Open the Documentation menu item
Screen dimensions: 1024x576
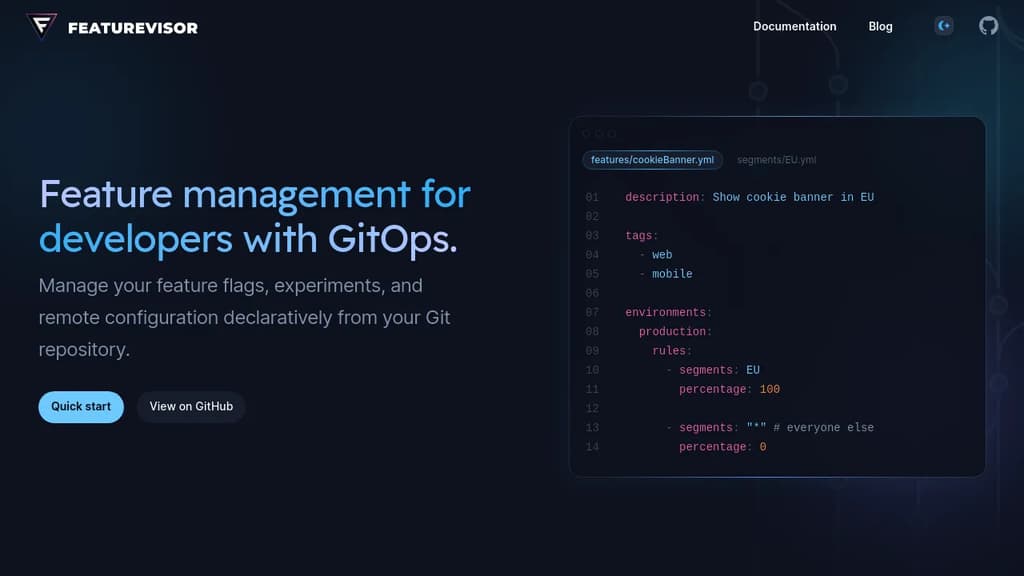click(795, 26)
